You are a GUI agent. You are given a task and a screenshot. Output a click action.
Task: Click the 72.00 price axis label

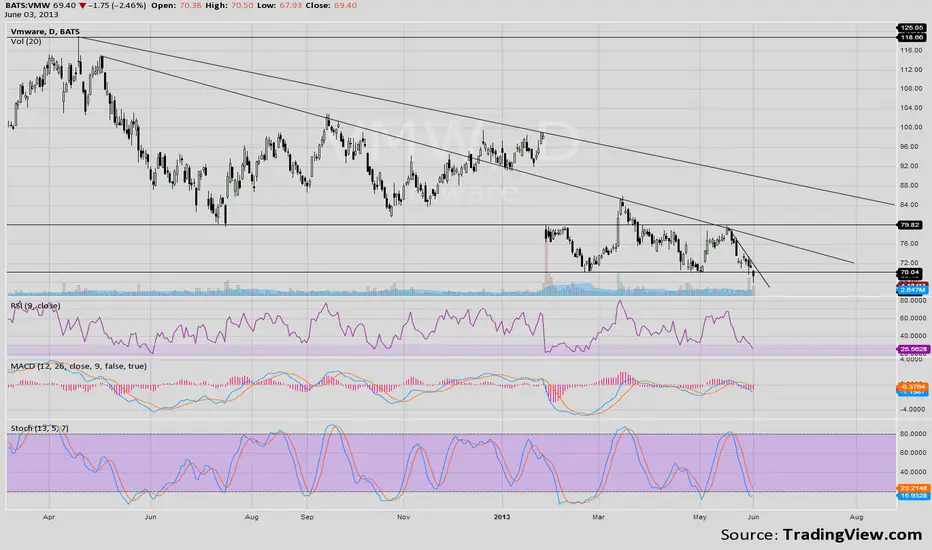point(911,263)
